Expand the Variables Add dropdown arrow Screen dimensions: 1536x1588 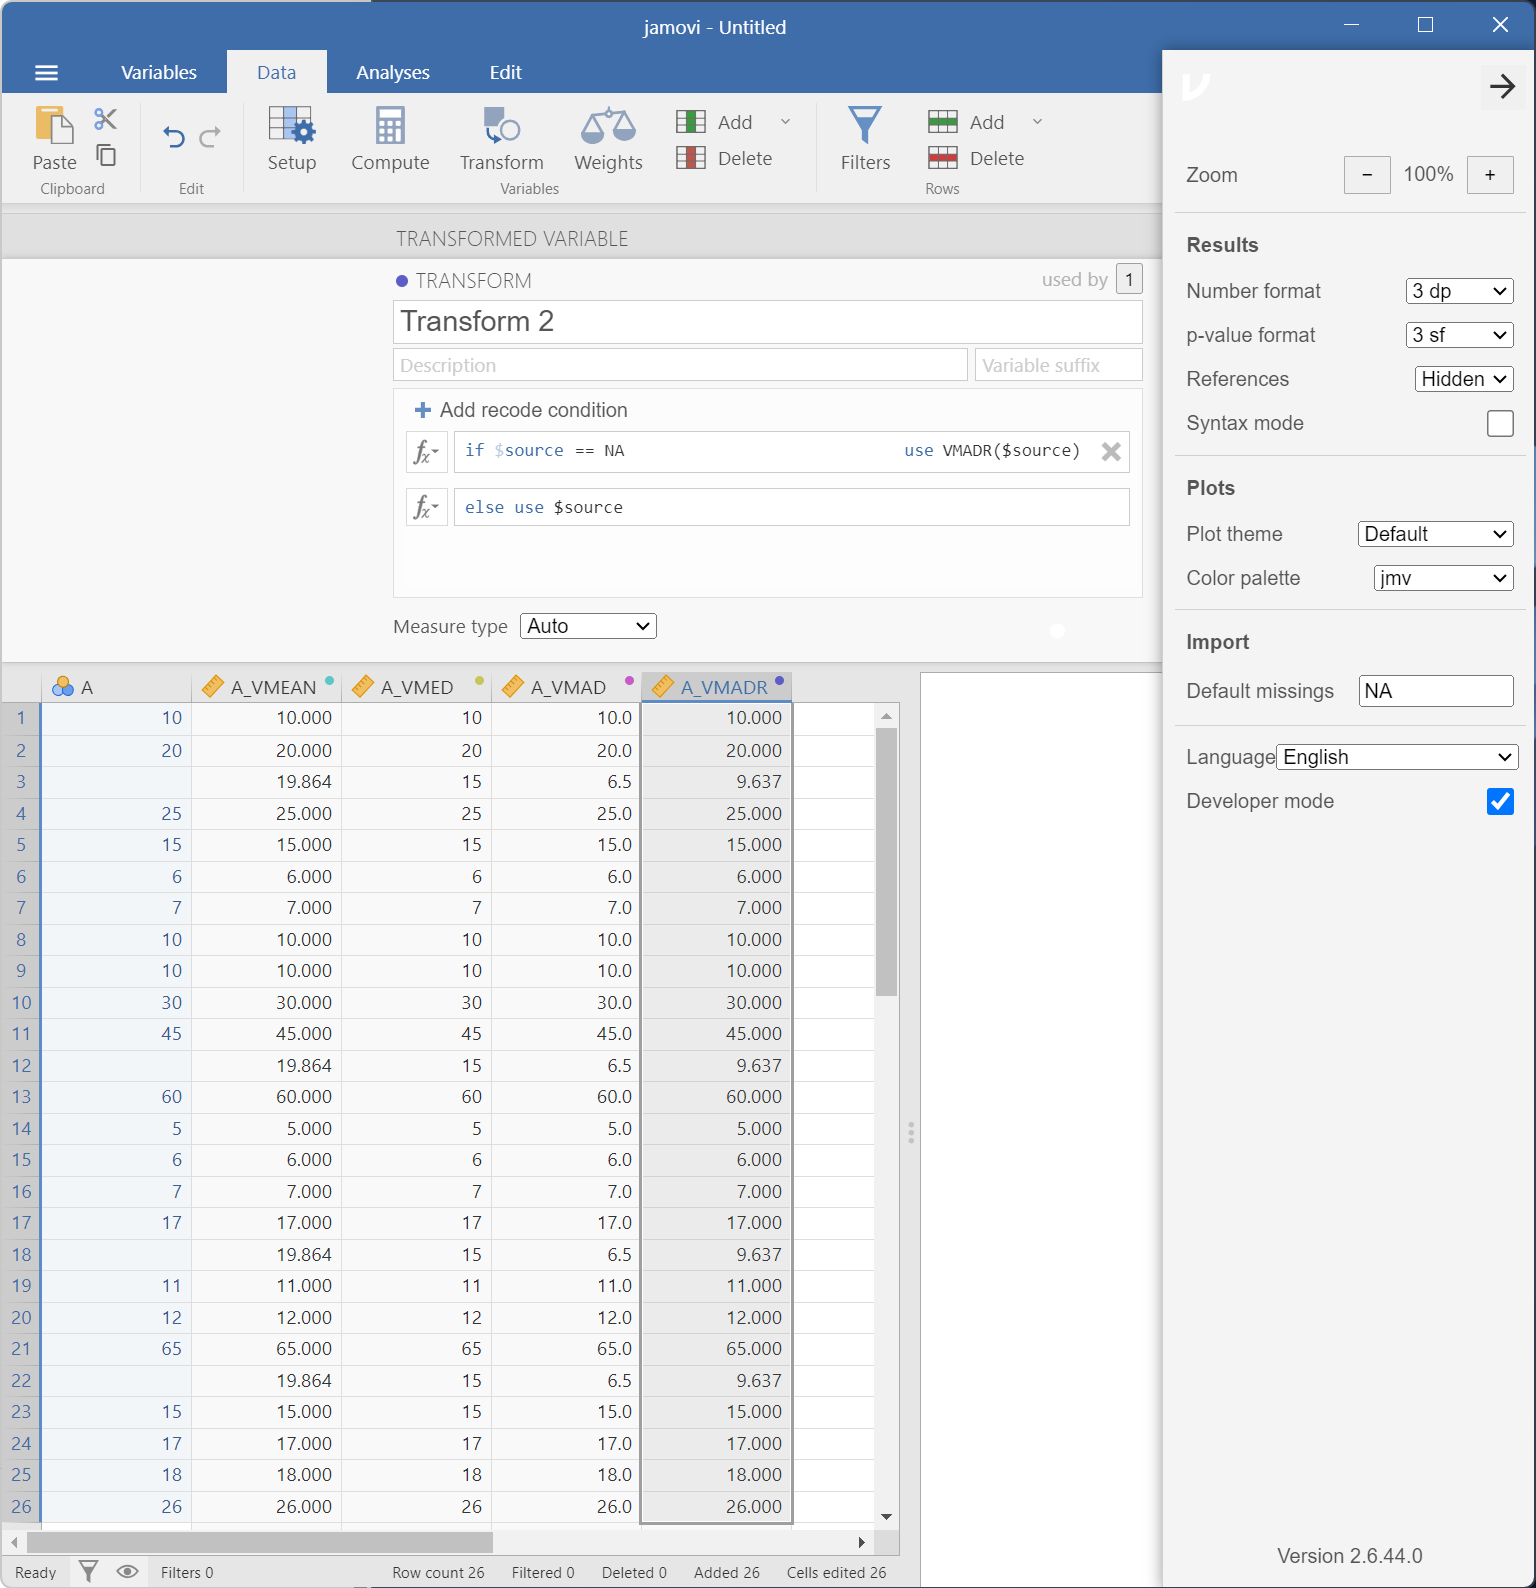(785, 122)
